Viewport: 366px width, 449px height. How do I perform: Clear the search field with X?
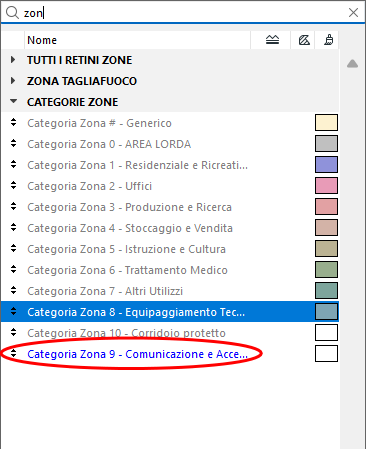pos(353,13)
